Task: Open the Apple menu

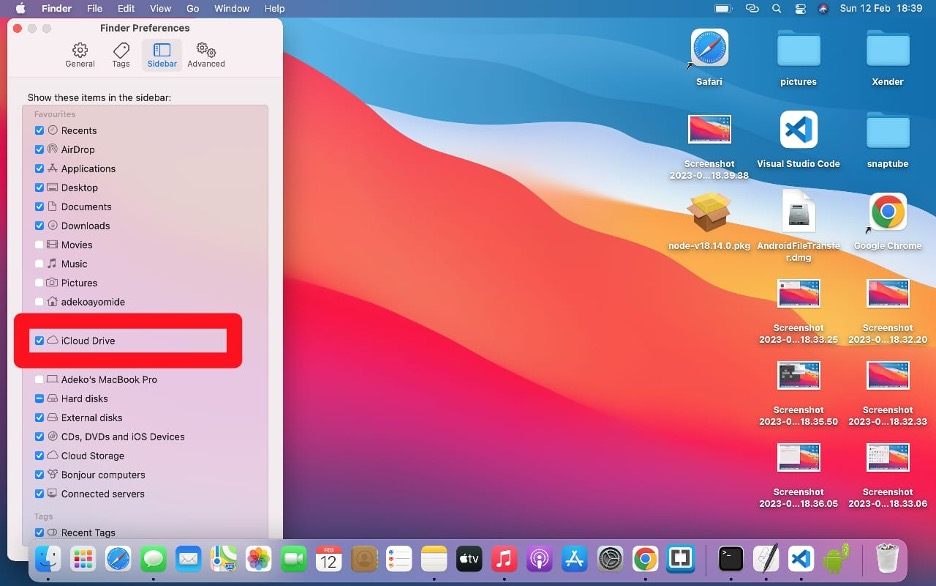Action: click(21, 8)
